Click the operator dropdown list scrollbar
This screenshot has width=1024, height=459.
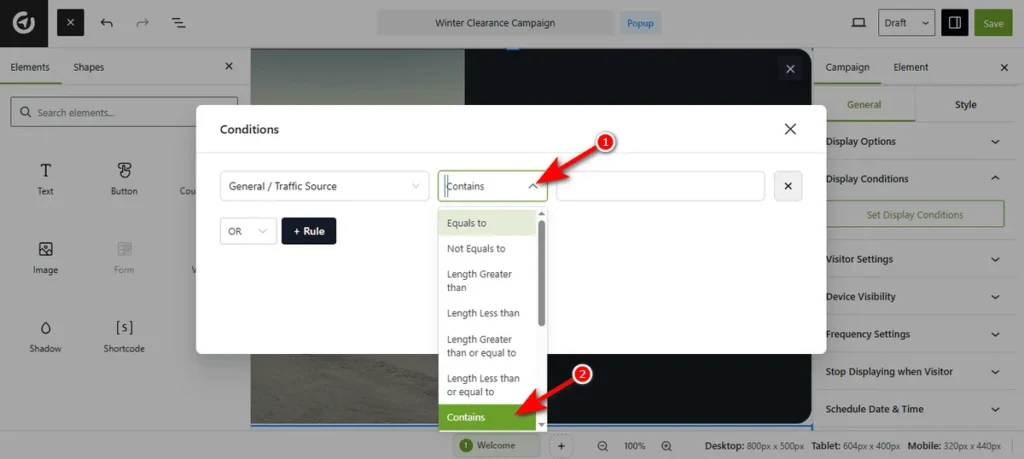541,274
